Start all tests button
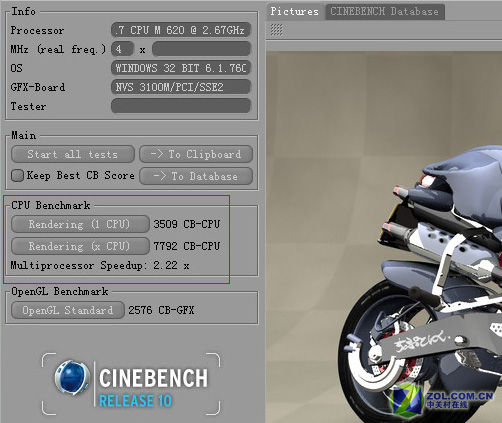 (x=73, y=154)
